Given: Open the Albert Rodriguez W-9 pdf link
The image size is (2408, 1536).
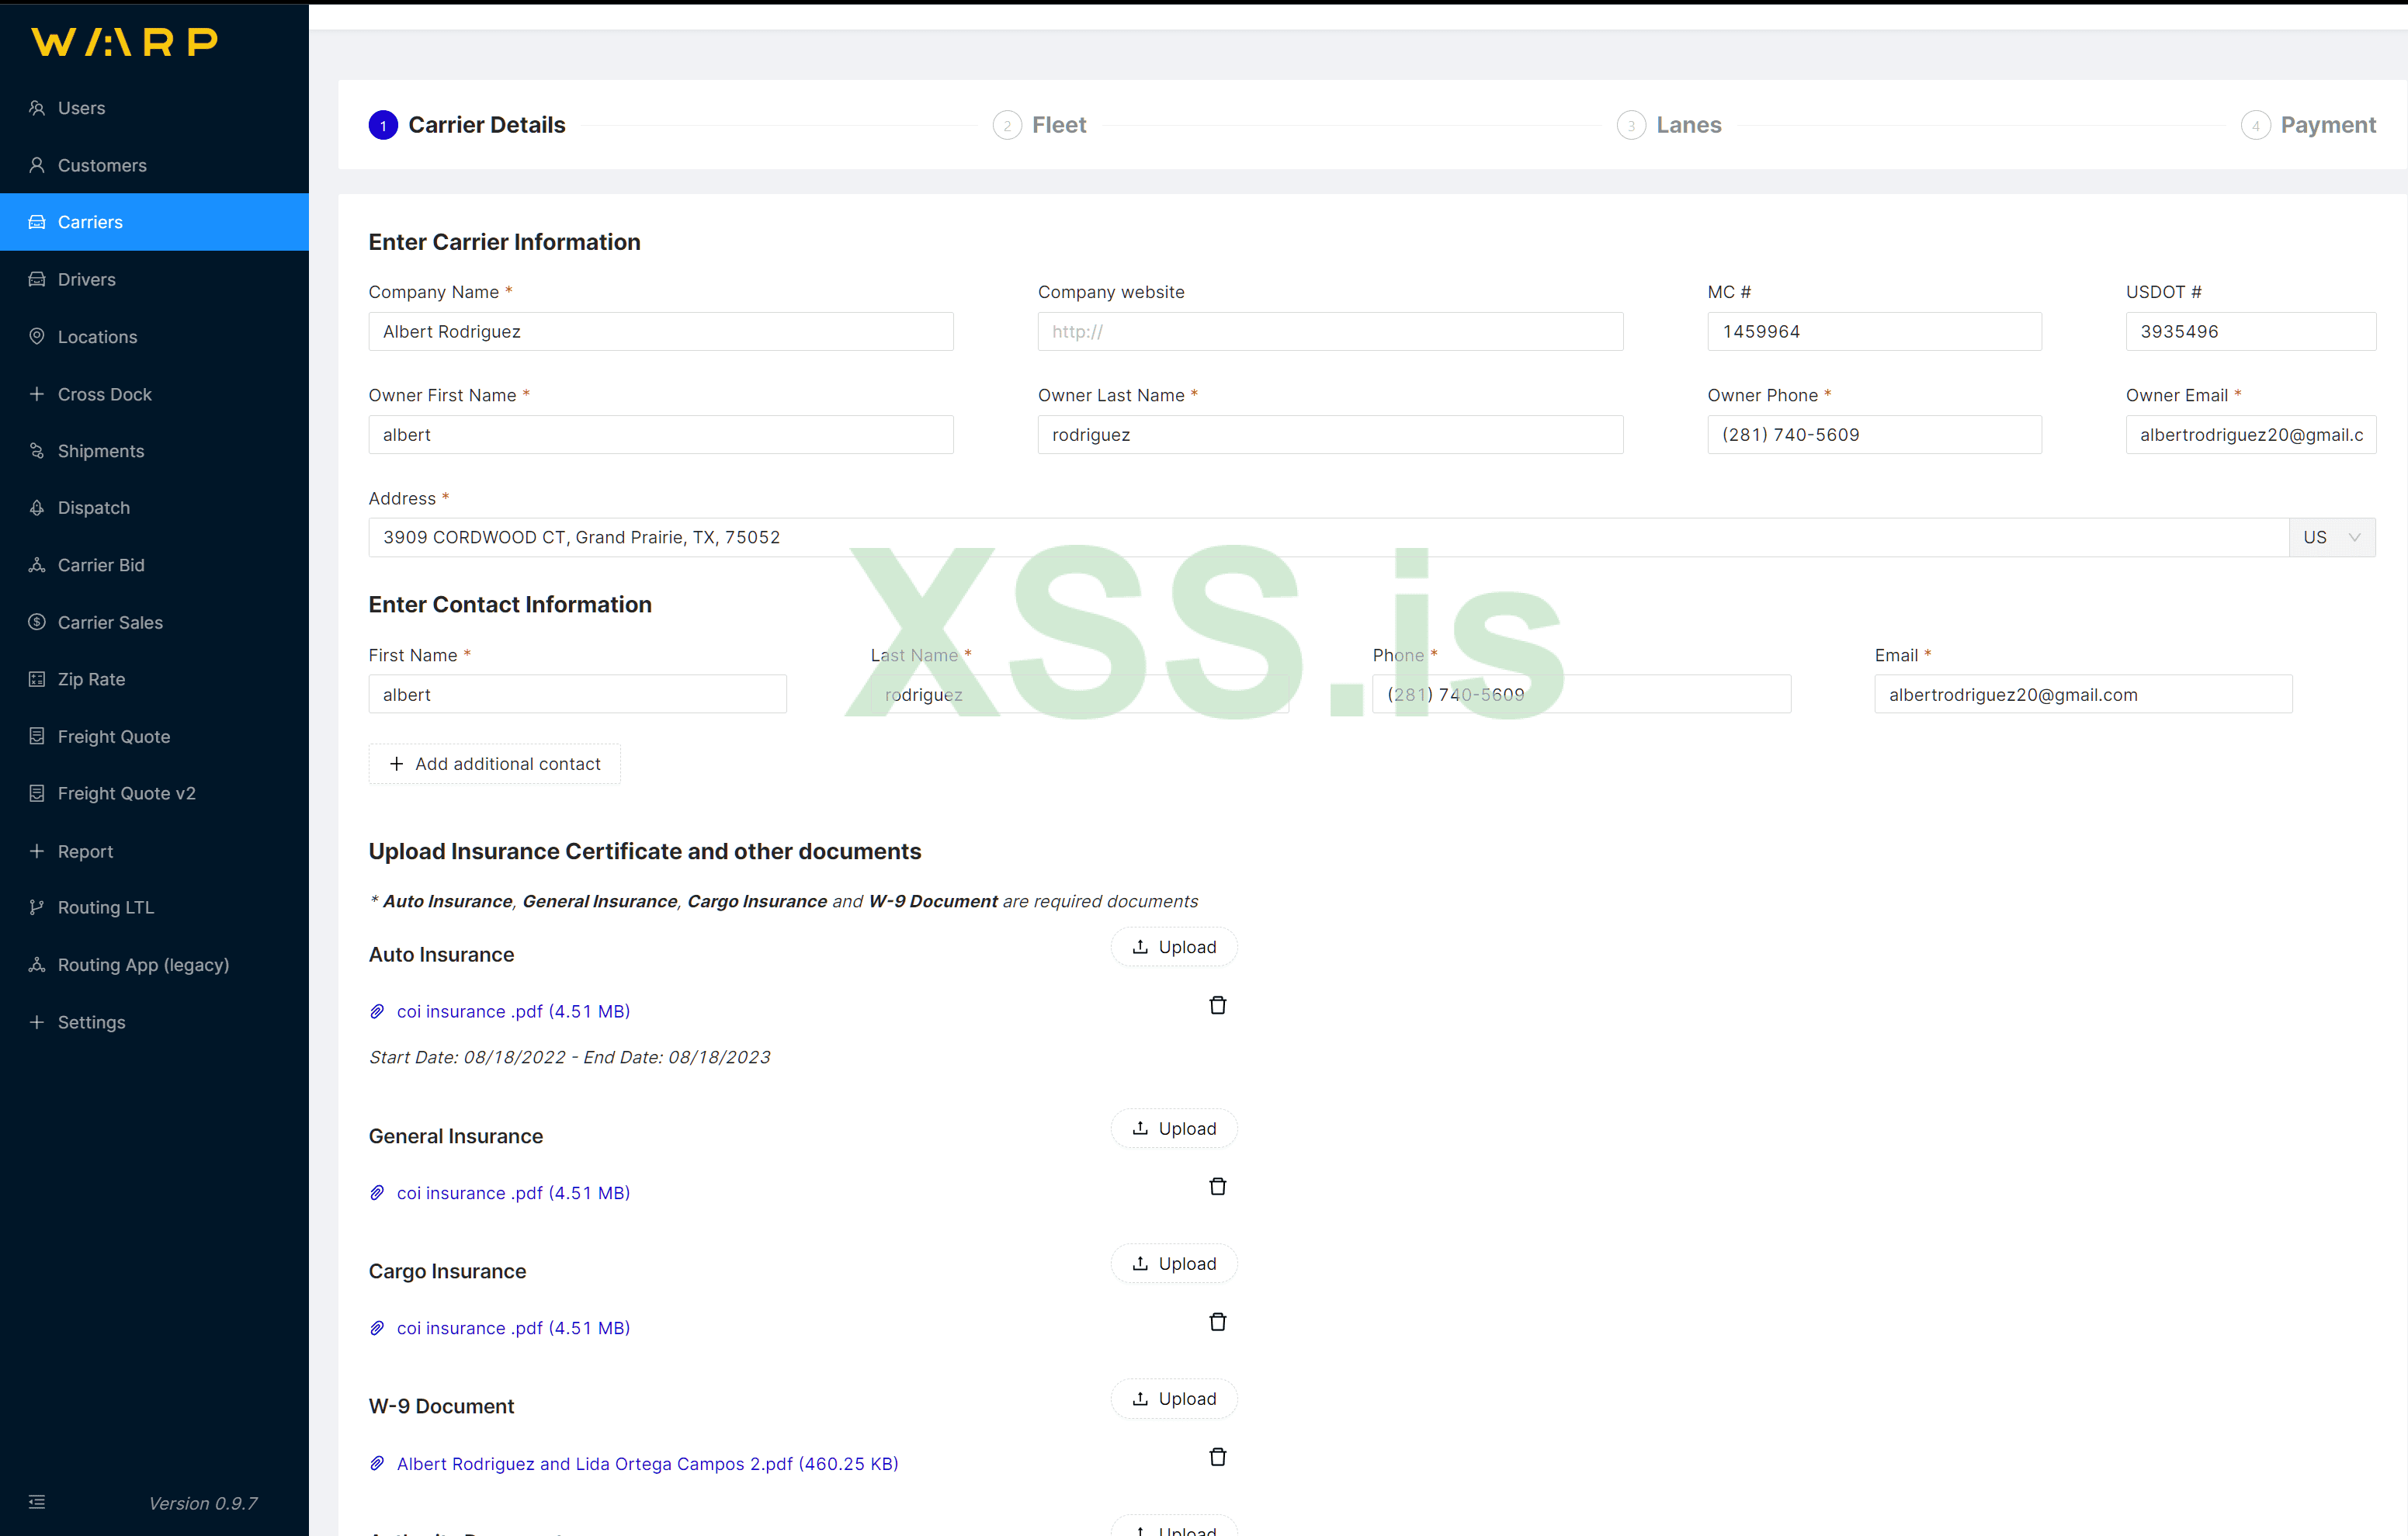Looking at the screenshot, I should 647,1463.
